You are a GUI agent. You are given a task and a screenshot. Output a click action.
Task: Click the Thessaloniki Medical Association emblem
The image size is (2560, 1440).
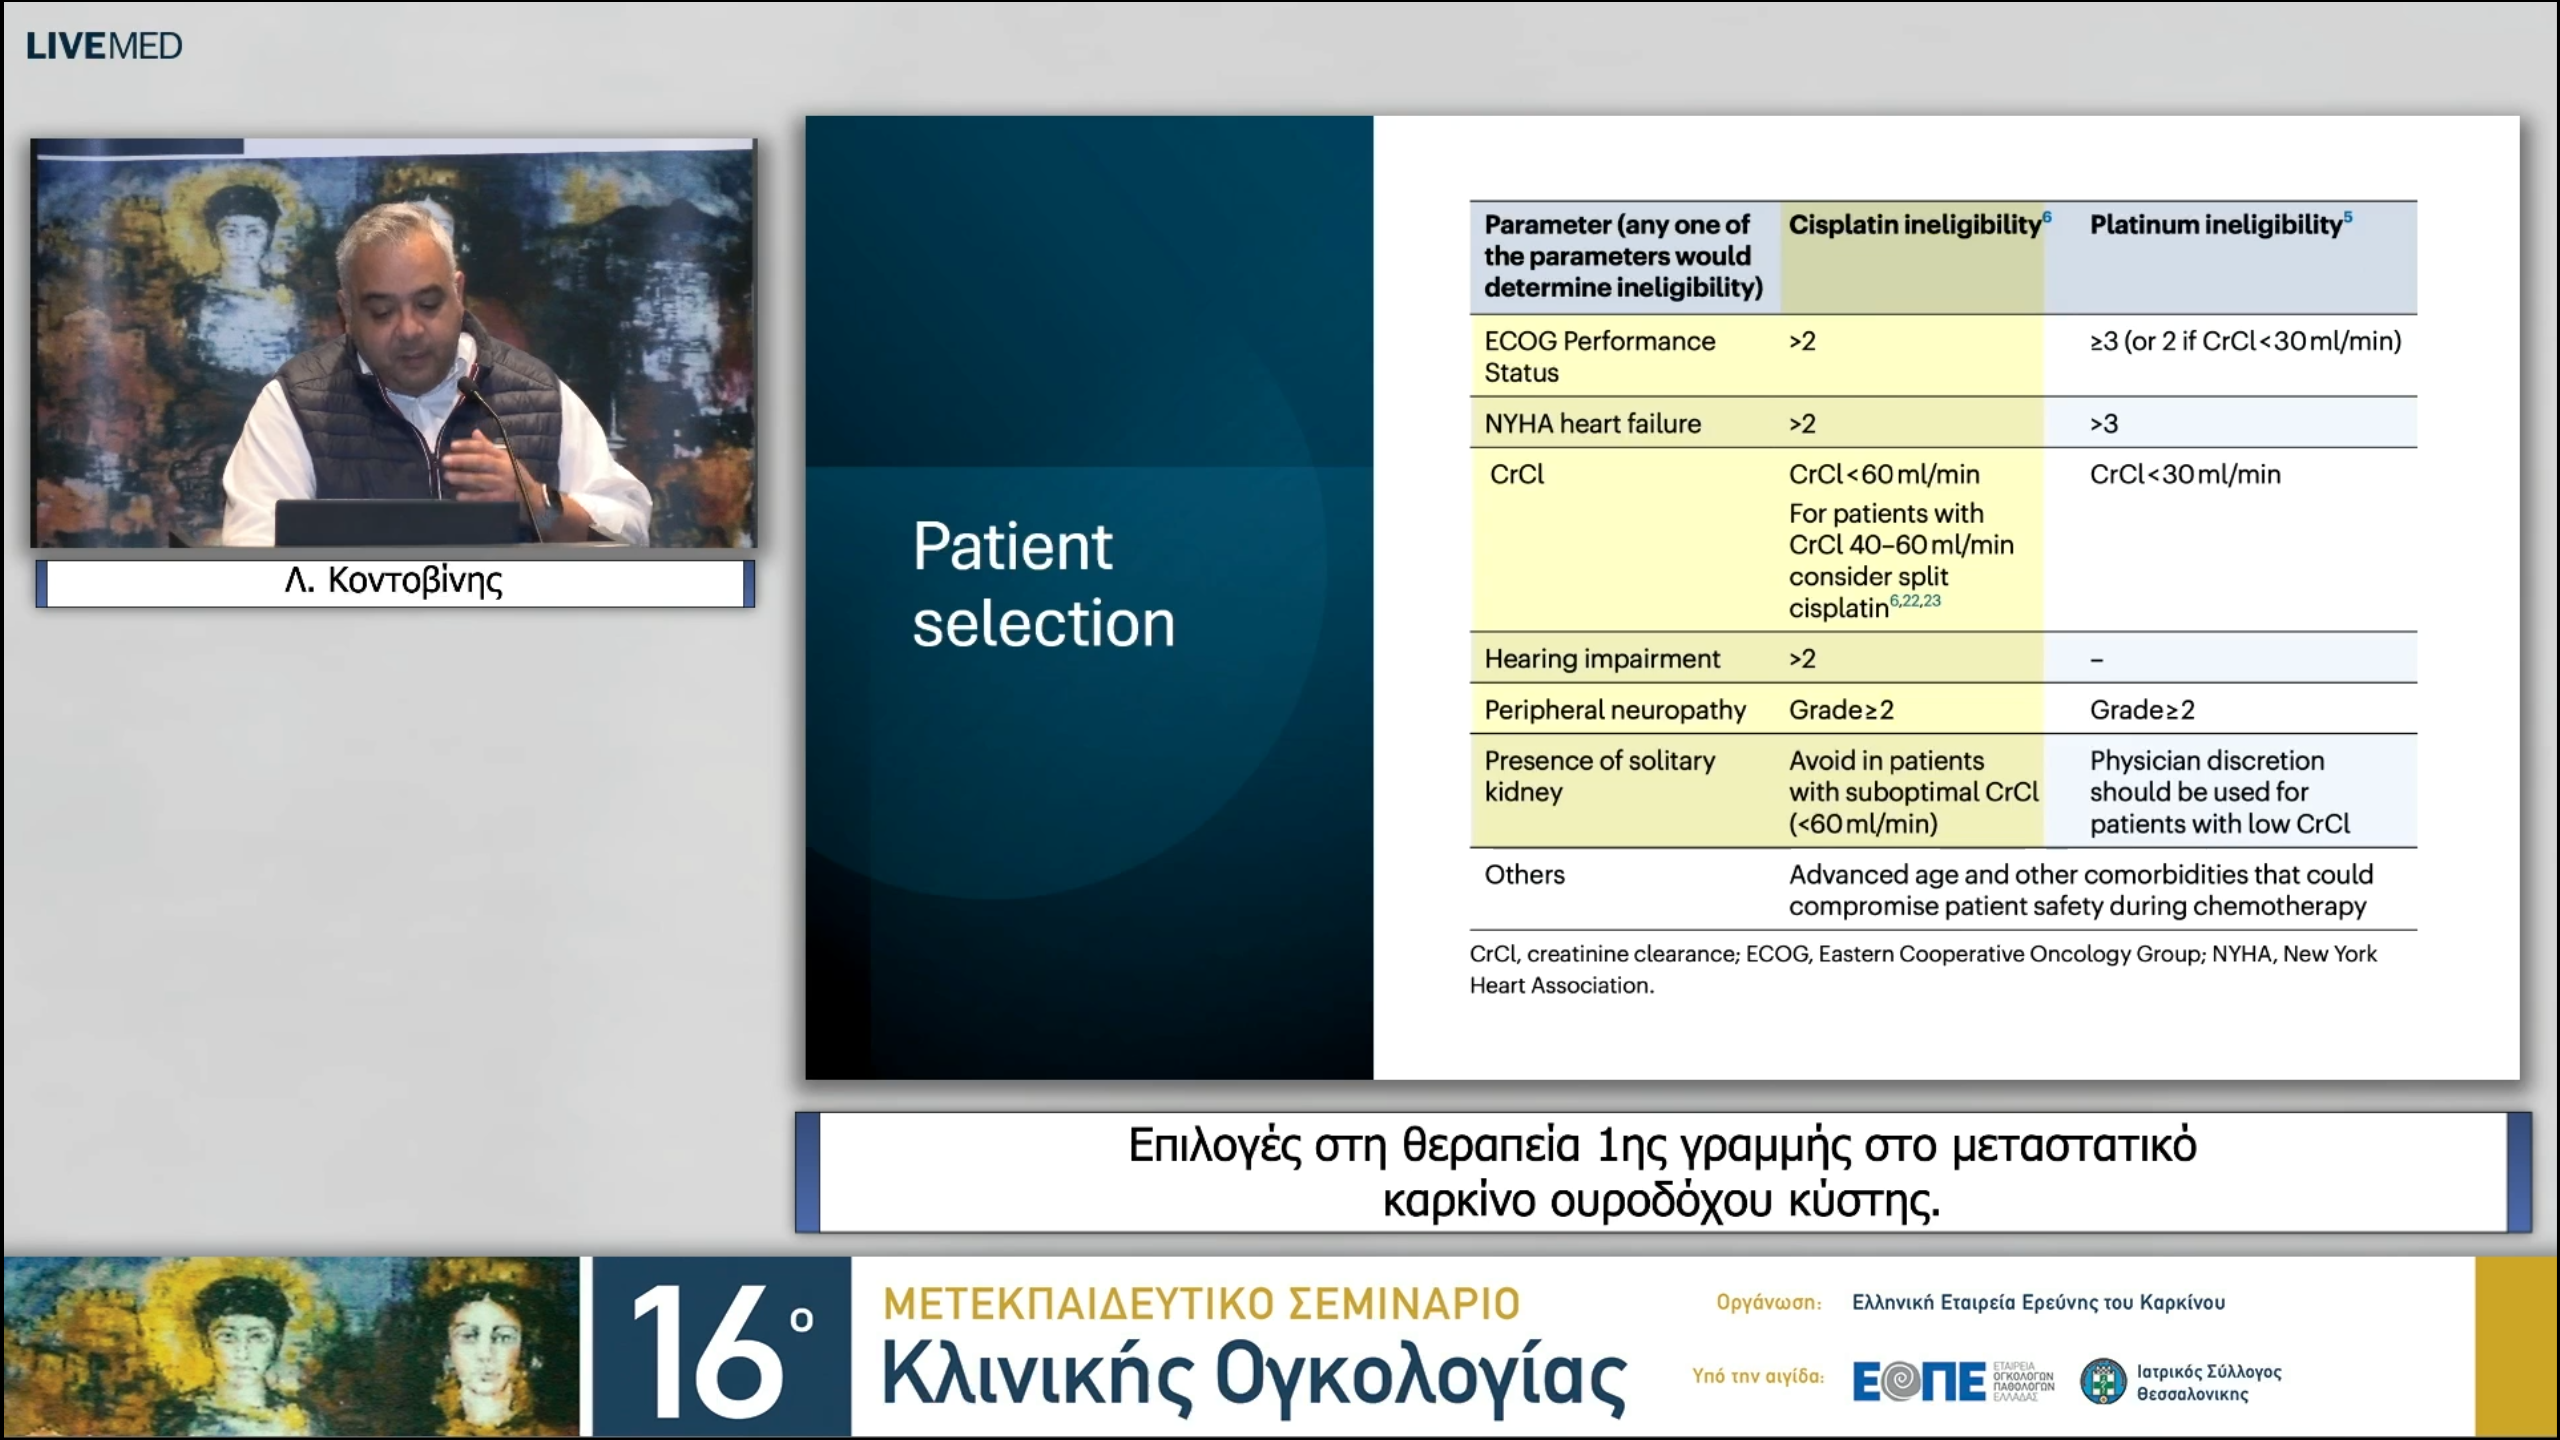[x=2102, y=1382]
